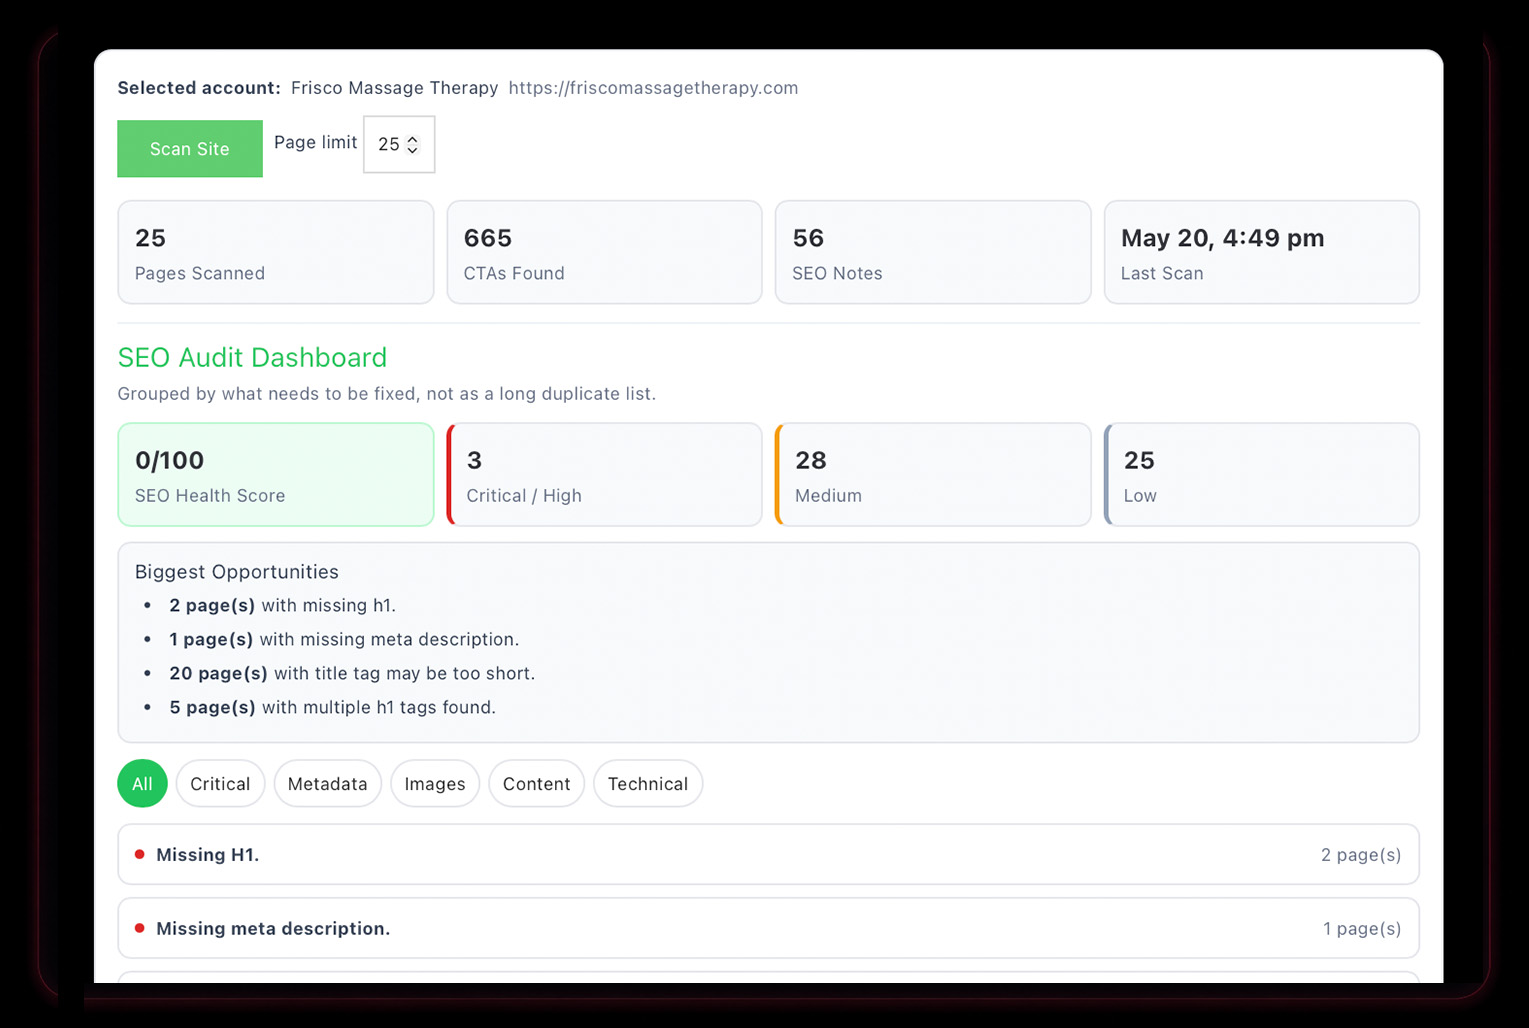This screenshot has width=1529, height=1028.
Task: Click the 'Grouped by what needs to be fixed' subtitle
Action: point(387,394)
